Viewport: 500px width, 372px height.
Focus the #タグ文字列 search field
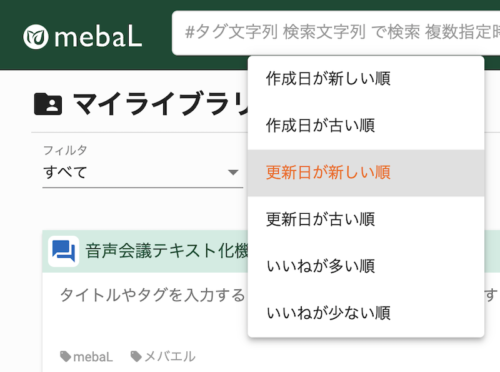(336, 33)
